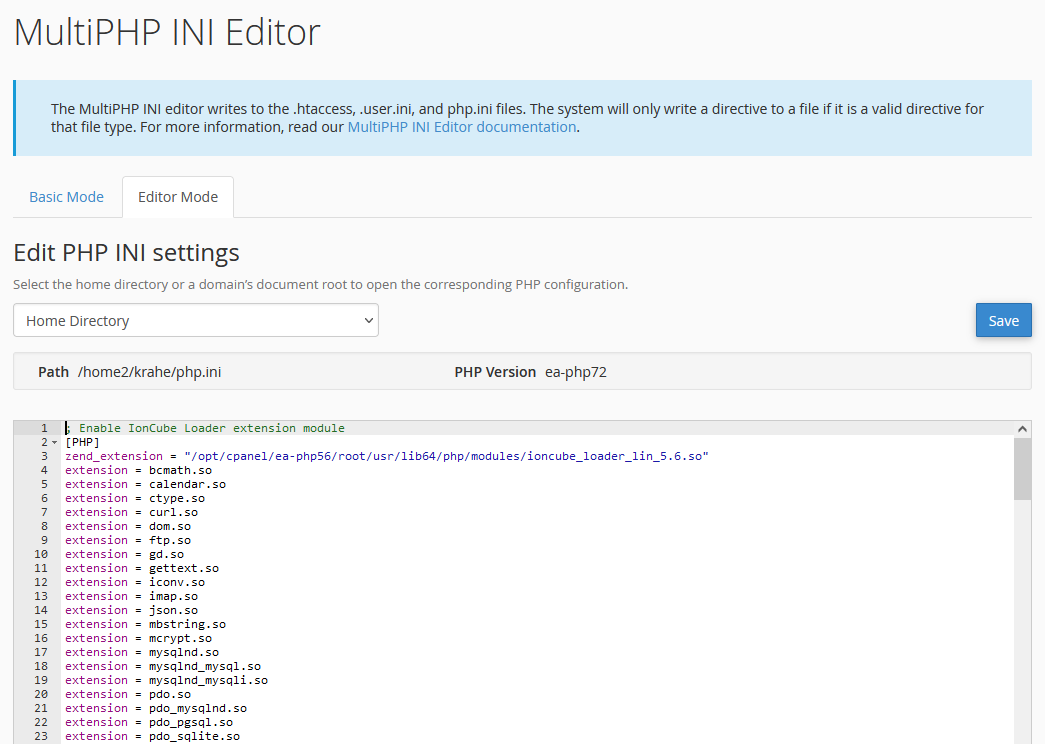
Task: Click the editor's vertical scrollbar thumb
Action: pyautogui.click(x=1022, y=468)
